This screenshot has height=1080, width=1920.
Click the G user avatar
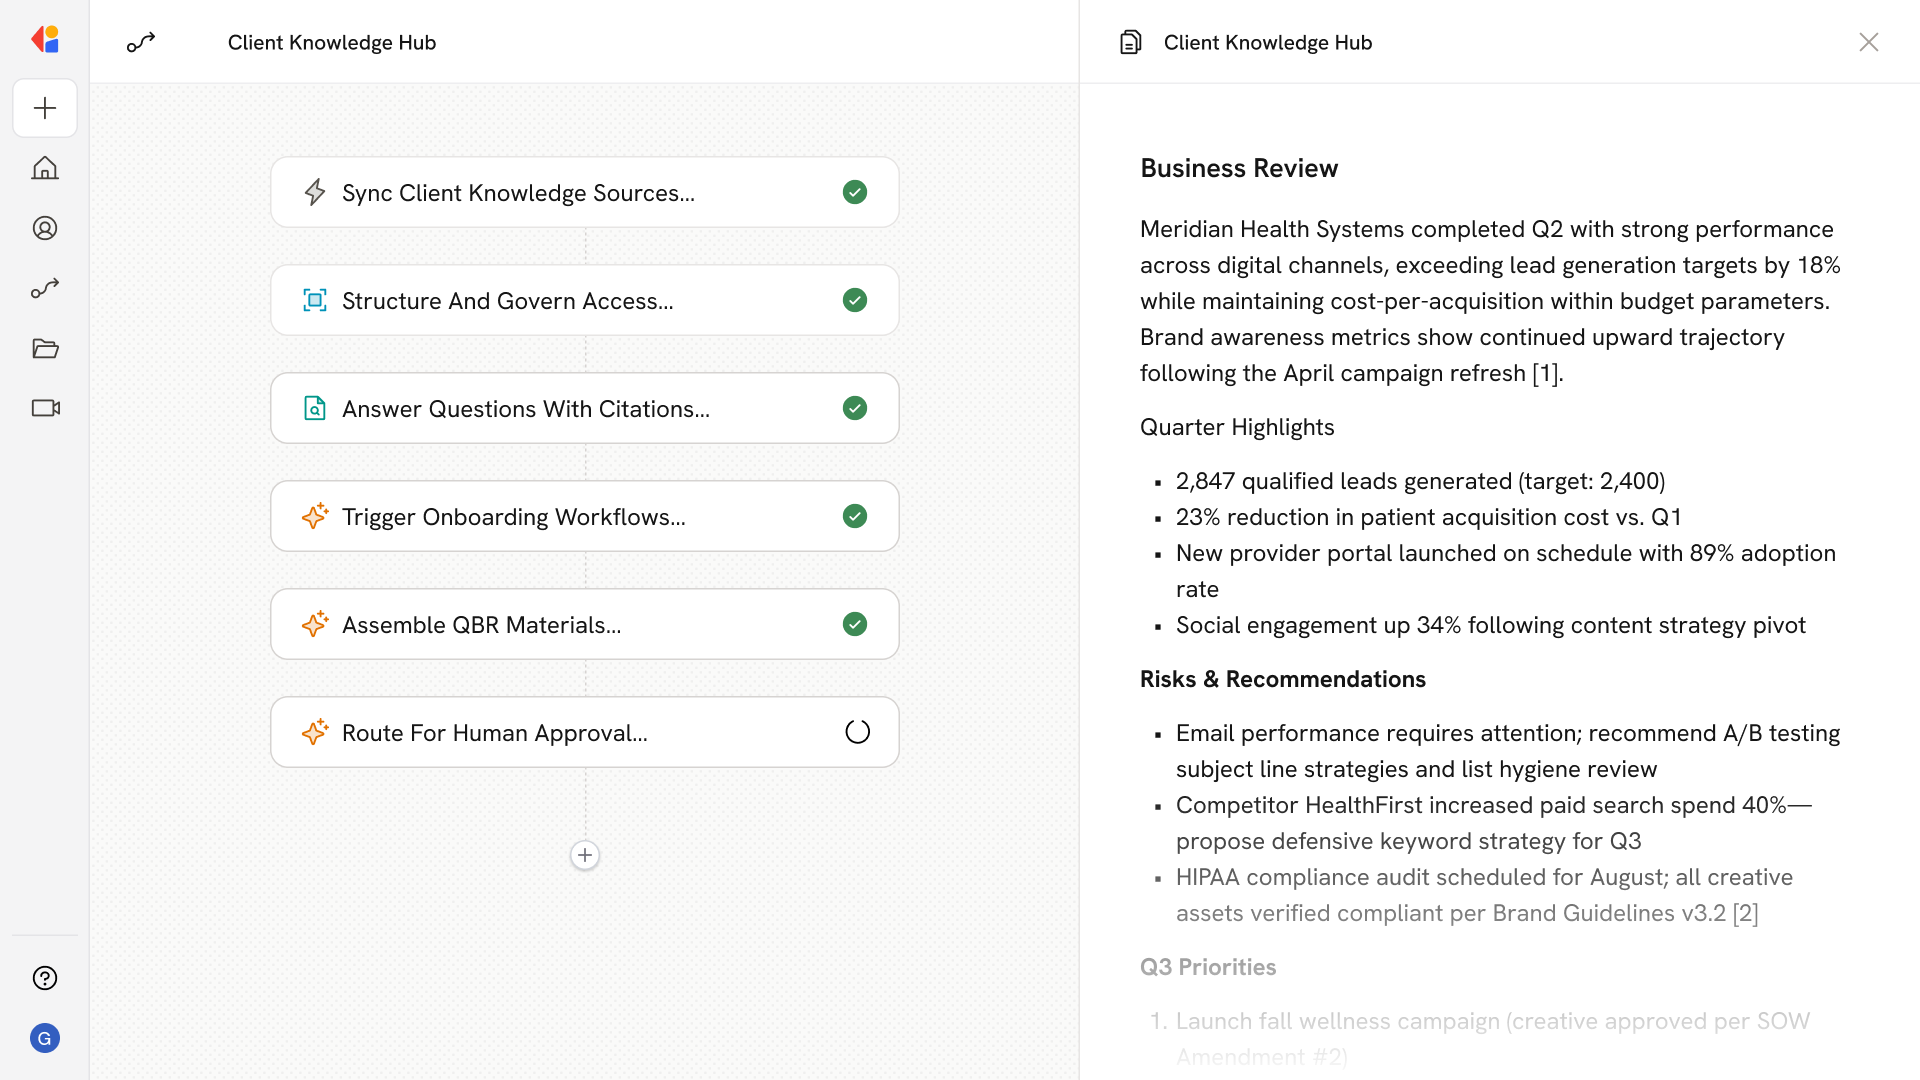click(45, 1038)
